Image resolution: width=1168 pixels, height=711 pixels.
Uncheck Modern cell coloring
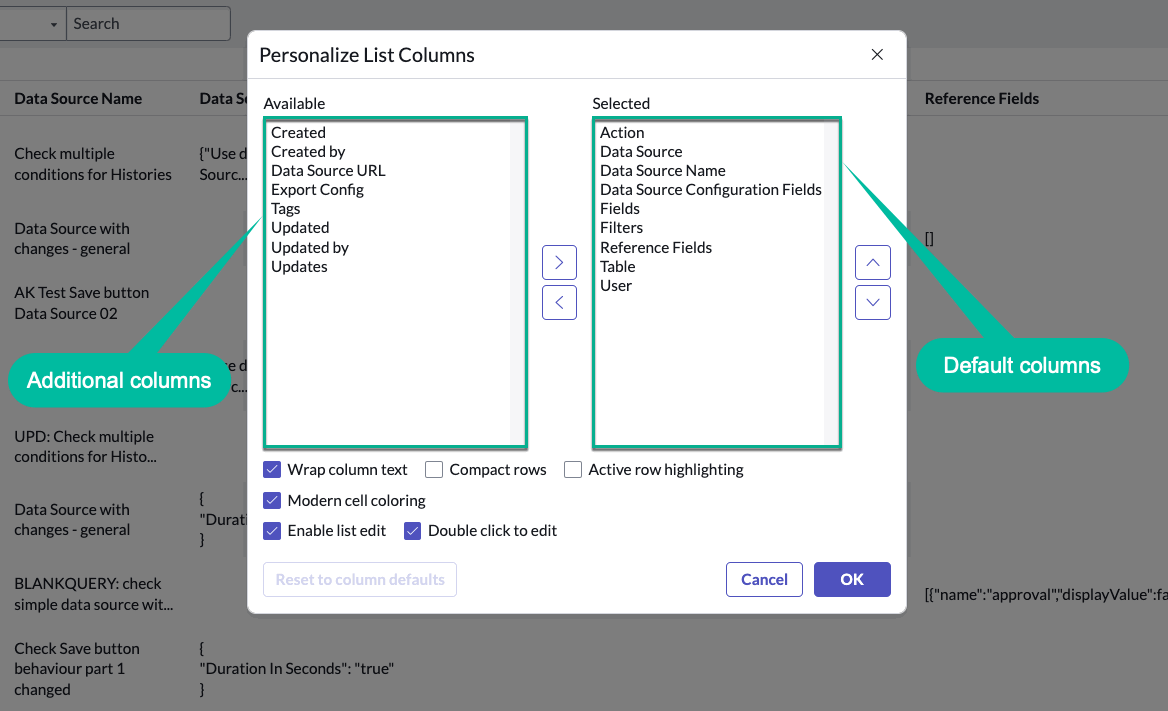tap(272, 500)
